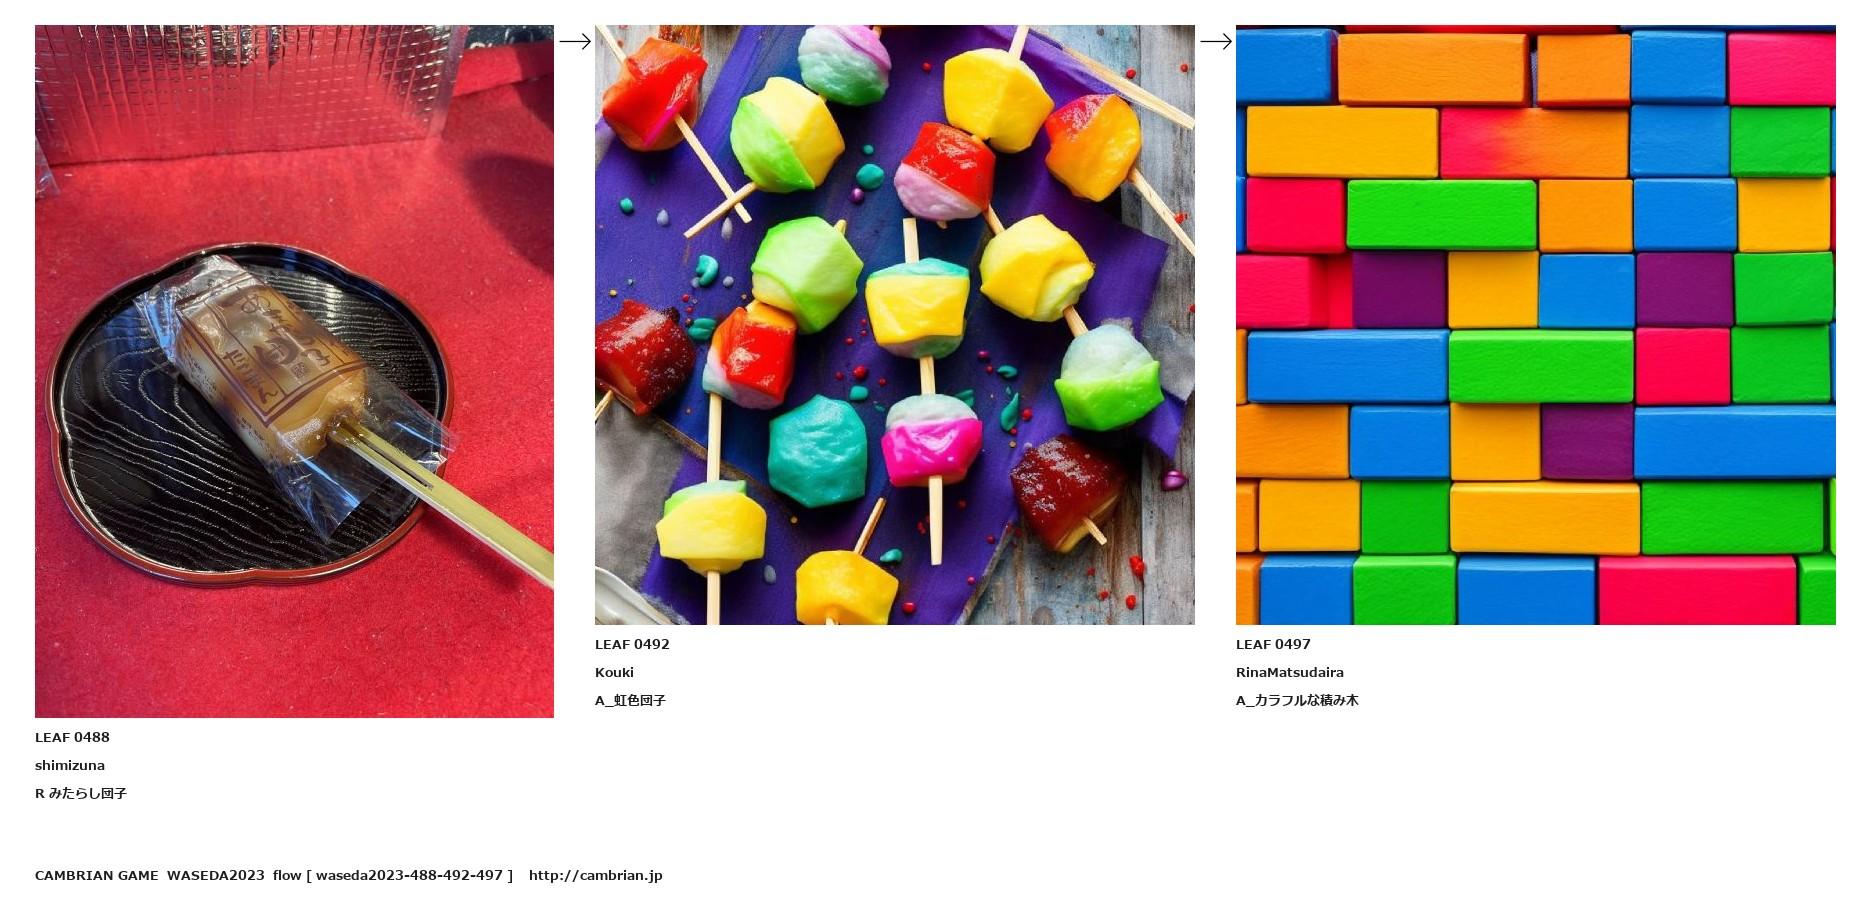Click the arrow between second and third images
Image resolution: width=1871 pixels, height=900 pixels.
tap(1215, 41)
